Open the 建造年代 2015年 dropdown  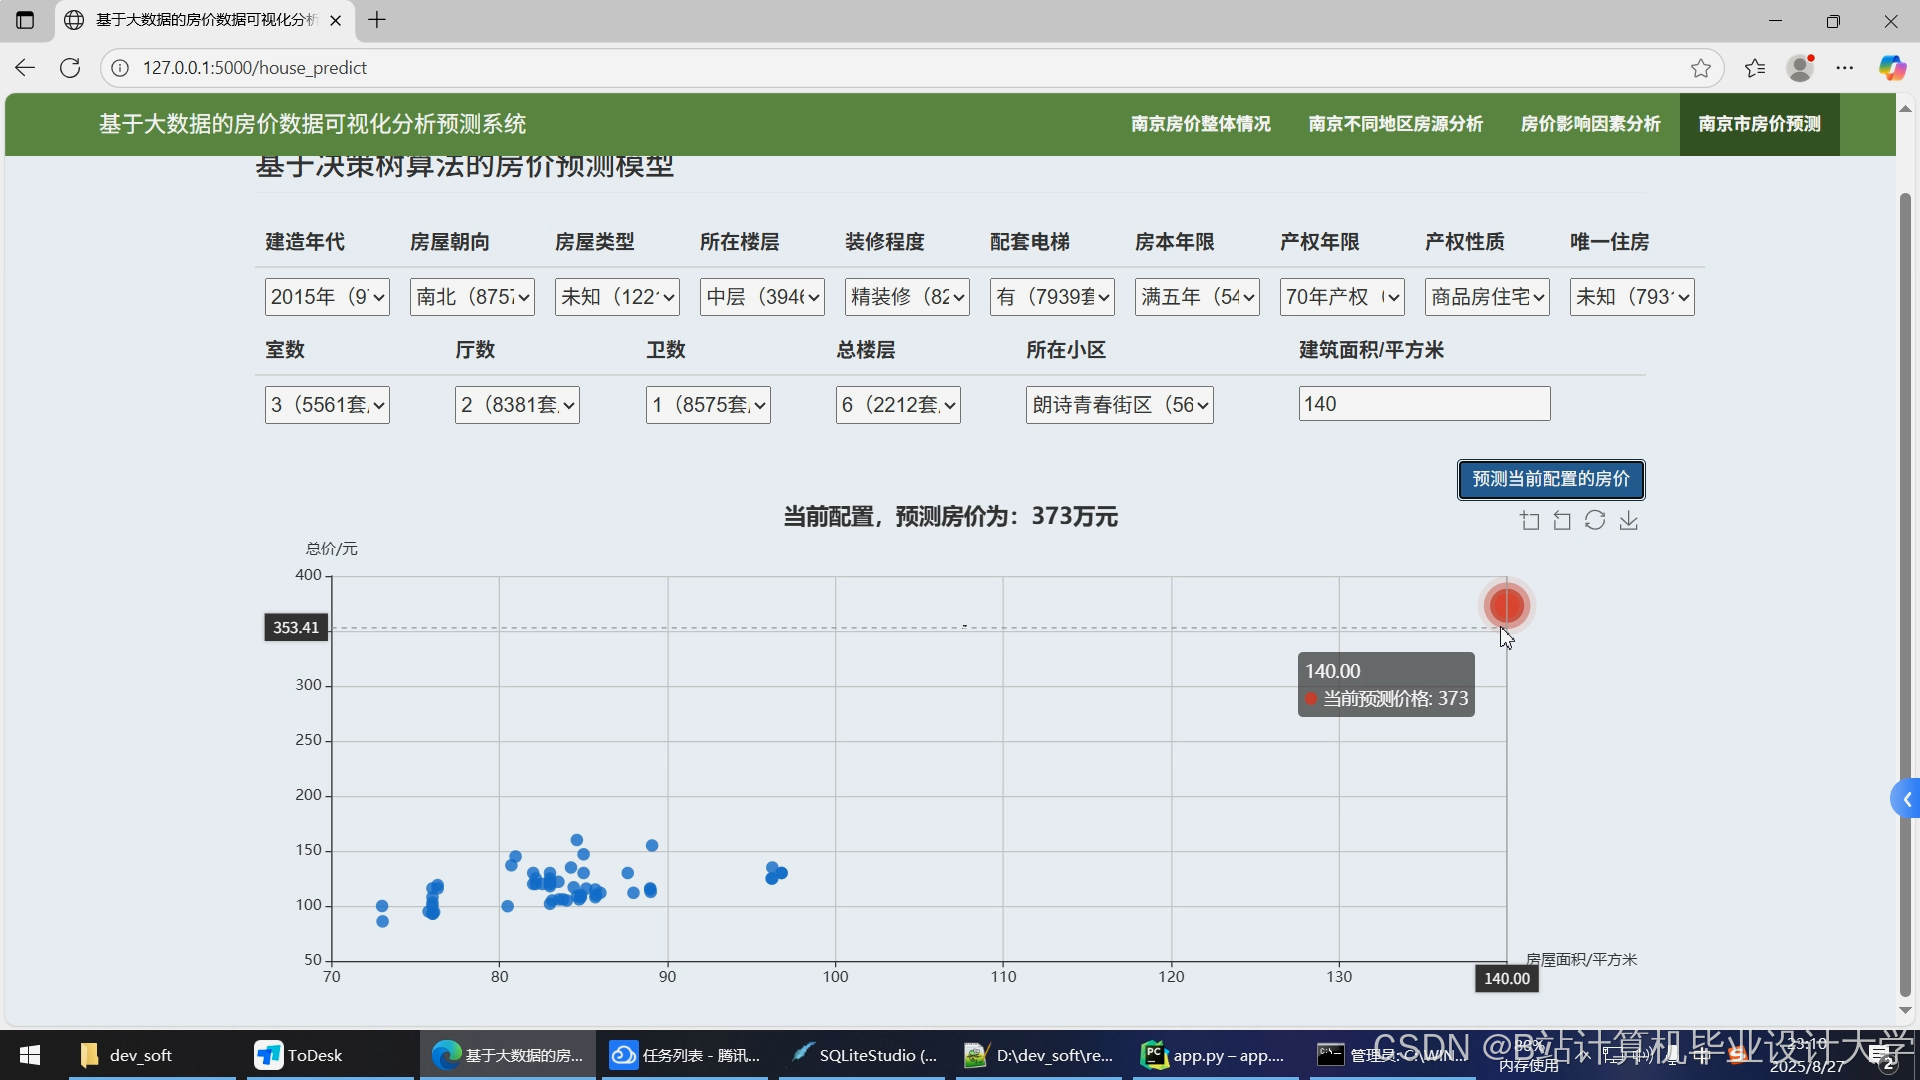click(x=327, y=297)
